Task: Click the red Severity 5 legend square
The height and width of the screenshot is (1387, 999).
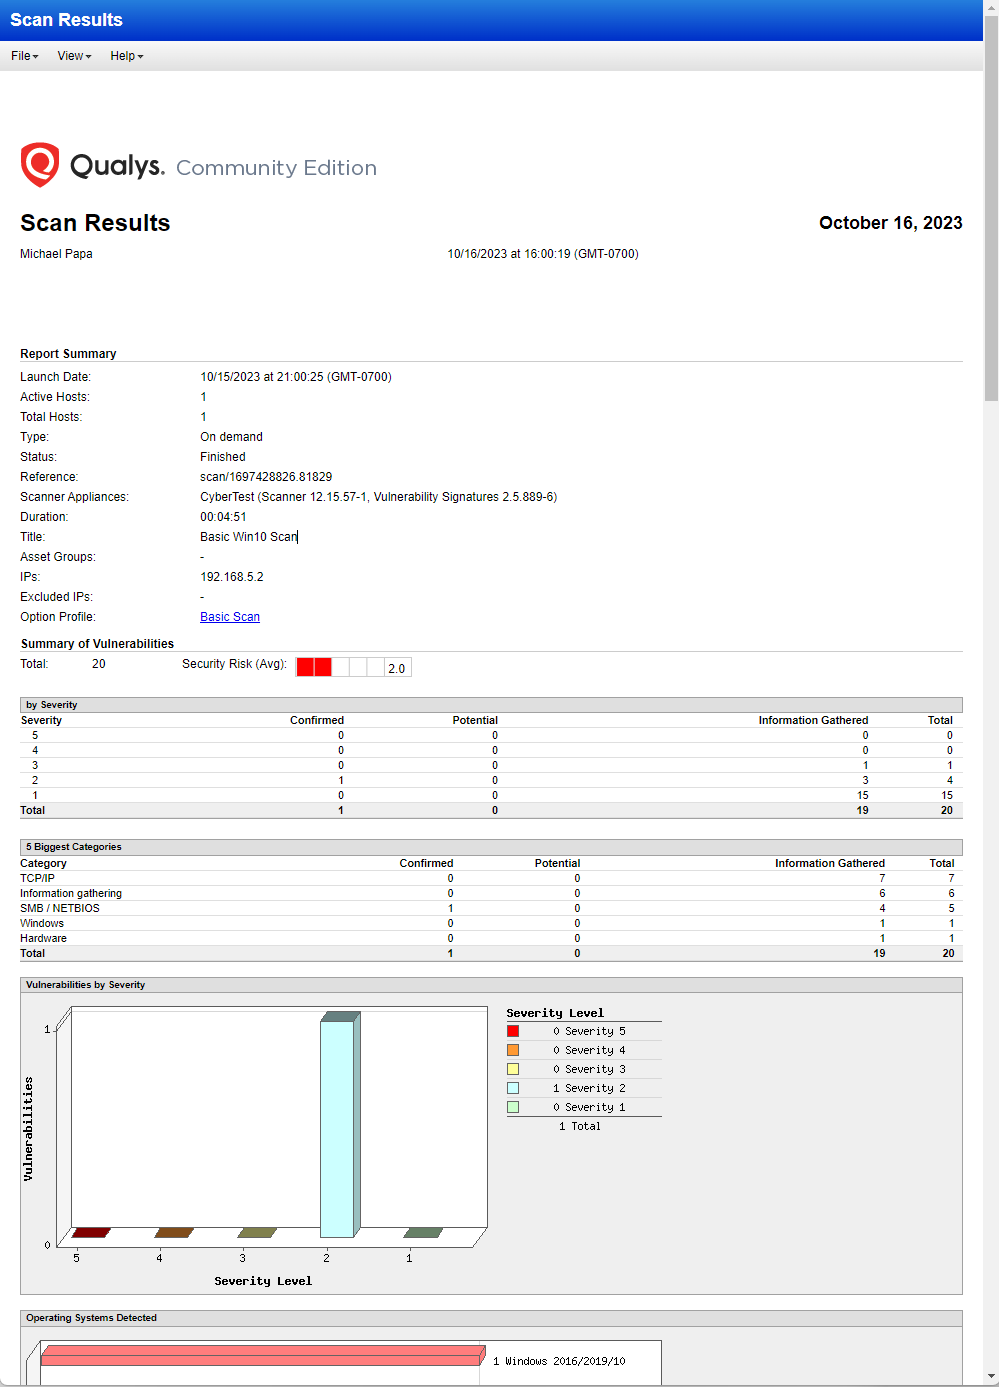Action: pos(514,1030)
